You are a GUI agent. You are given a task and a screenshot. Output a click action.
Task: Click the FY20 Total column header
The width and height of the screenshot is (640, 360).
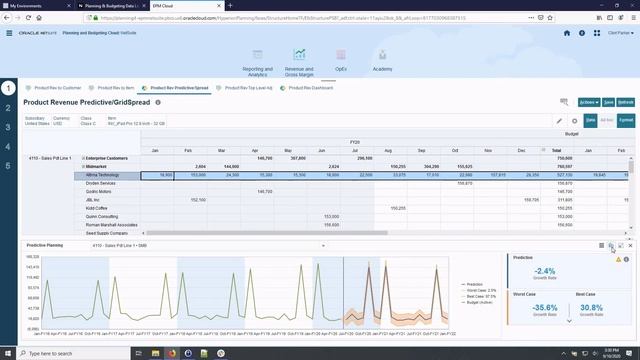(556, 151)
